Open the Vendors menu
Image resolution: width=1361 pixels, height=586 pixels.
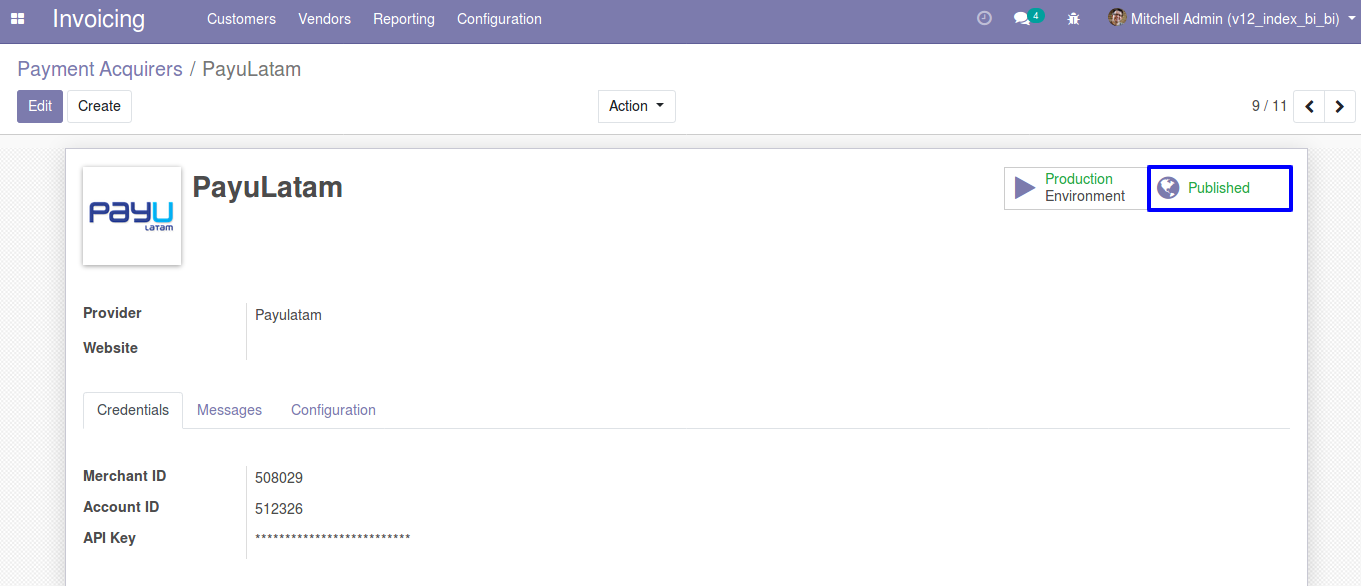pyautogui.click(x=324, y=19)
